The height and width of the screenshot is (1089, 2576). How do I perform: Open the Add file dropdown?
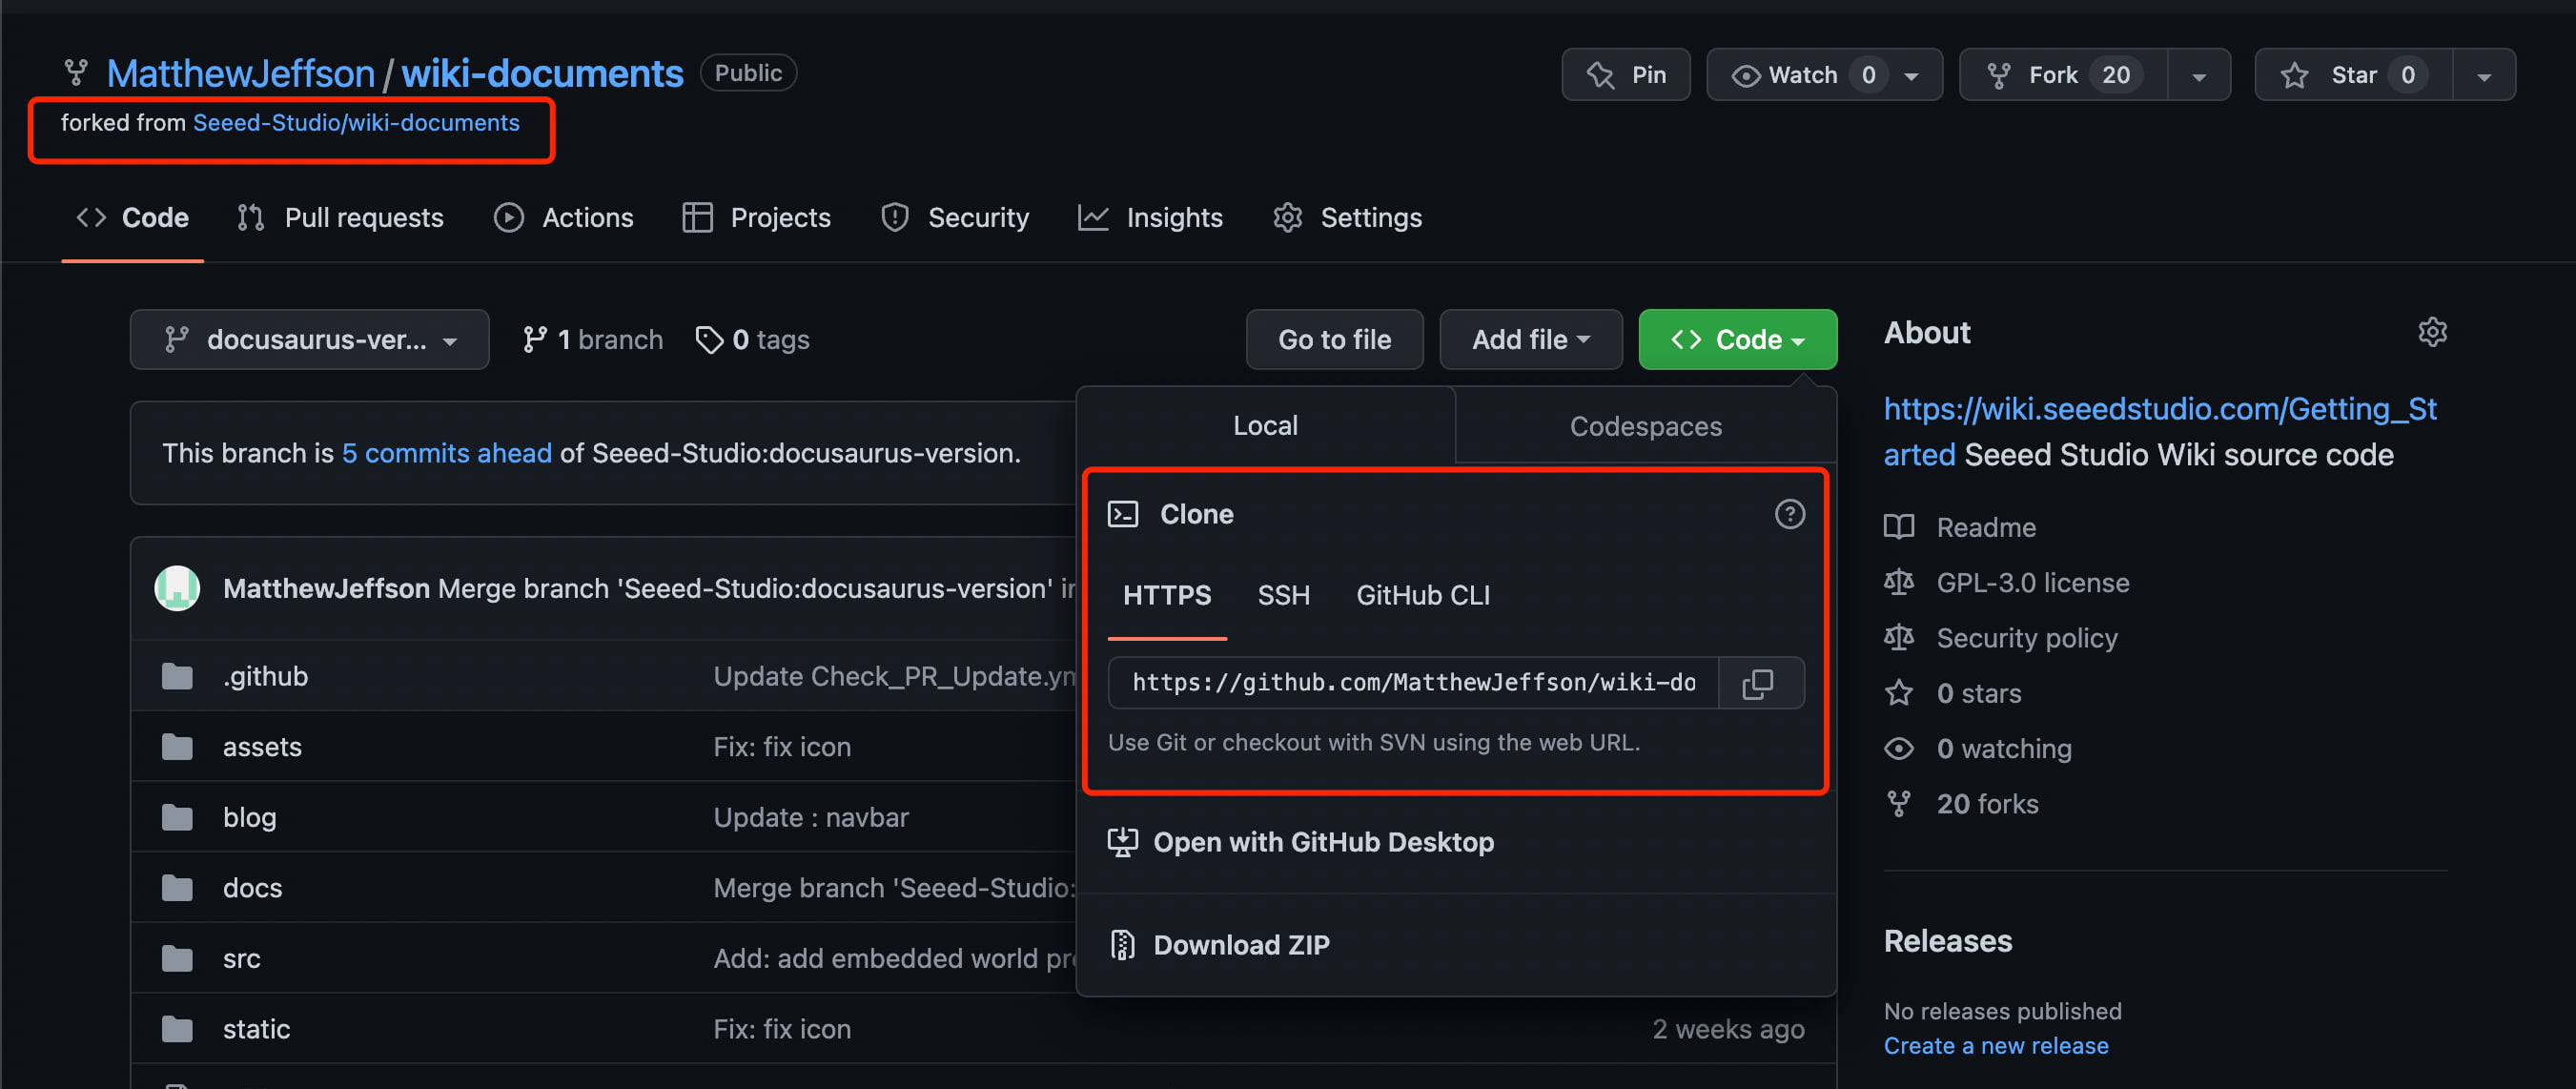[x=1530, y=340]
